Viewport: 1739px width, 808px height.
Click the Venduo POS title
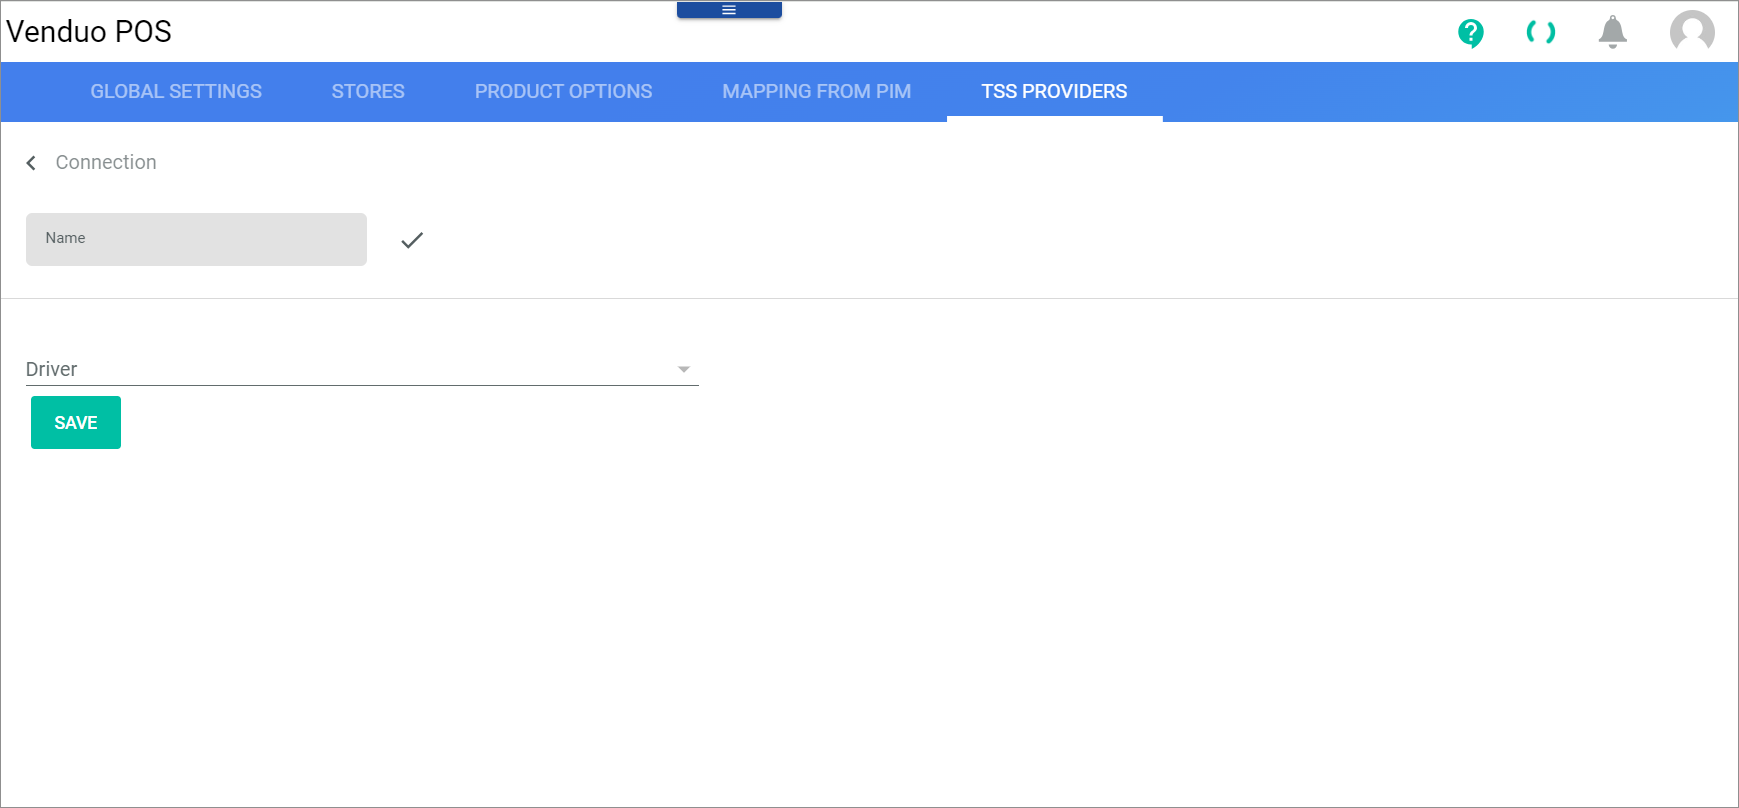click(89, 32)
